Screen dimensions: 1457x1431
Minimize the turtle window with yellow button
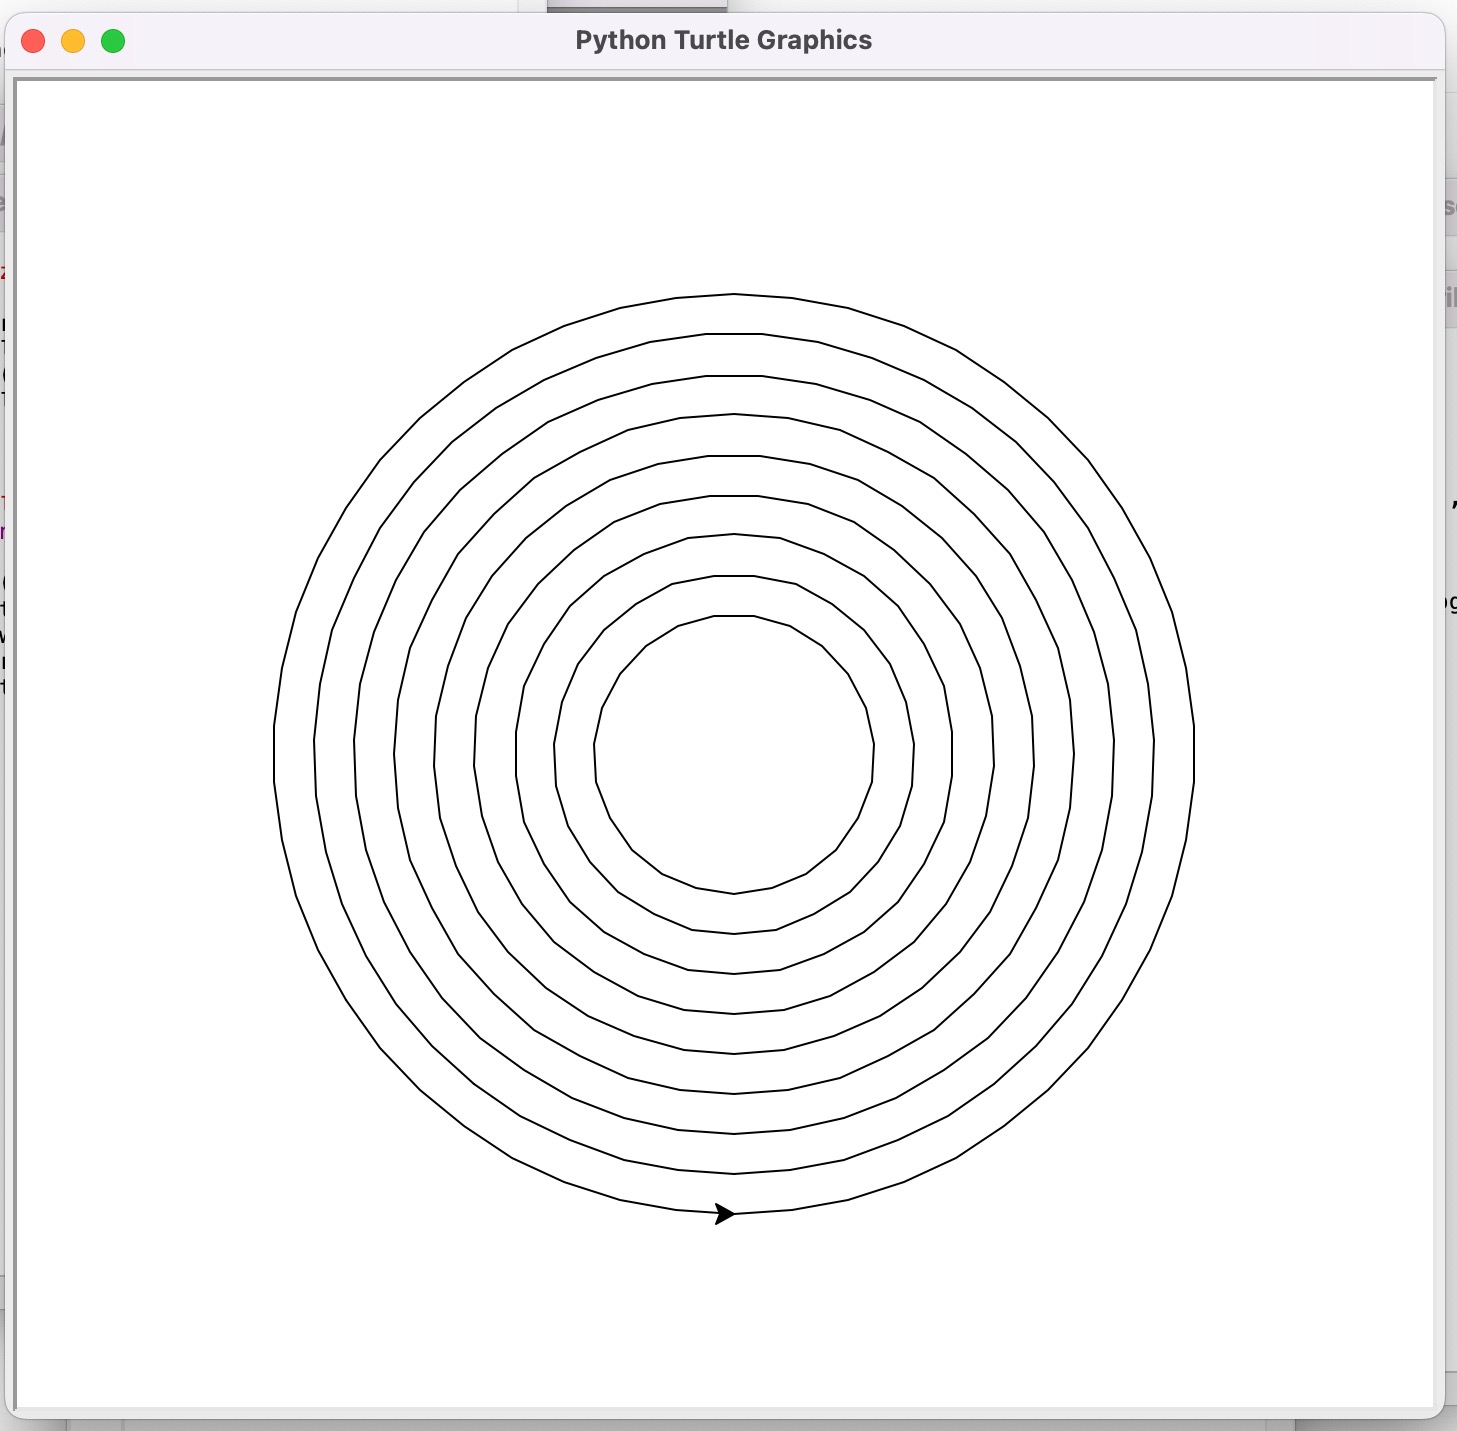(x=73, y=41)
